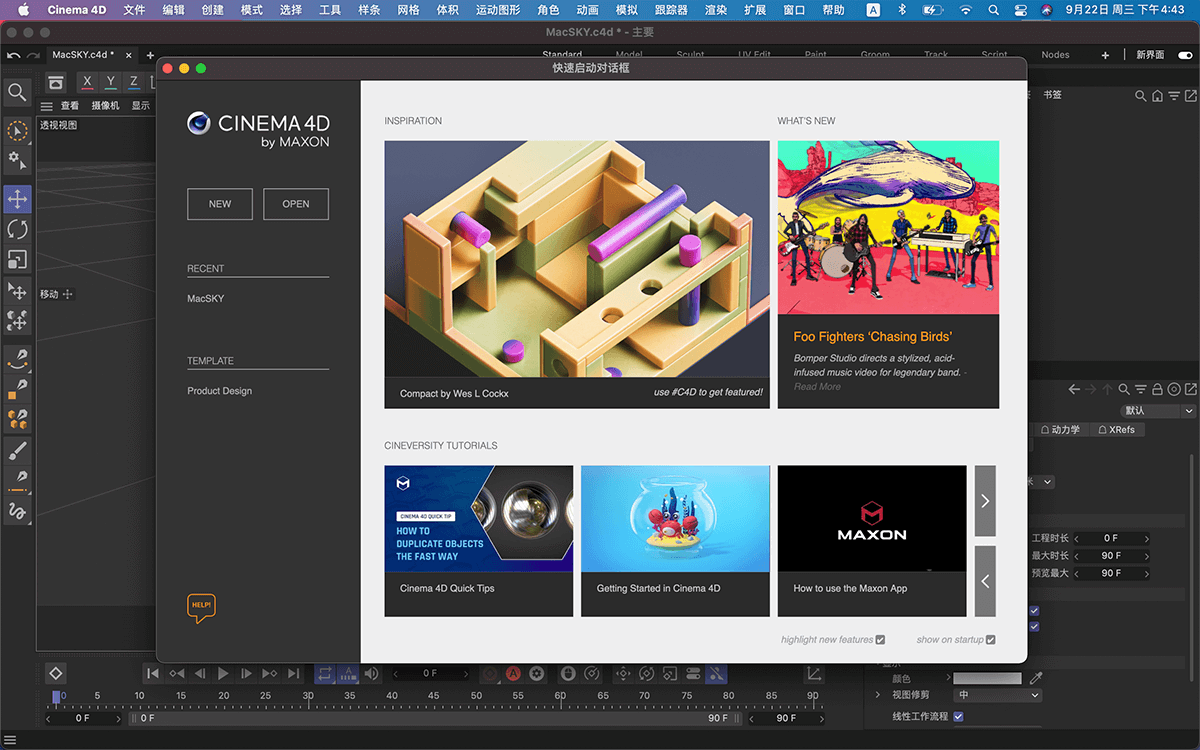Click the search magnifier in left toolbar
The image size is (1200, 750).
(17, 93)
